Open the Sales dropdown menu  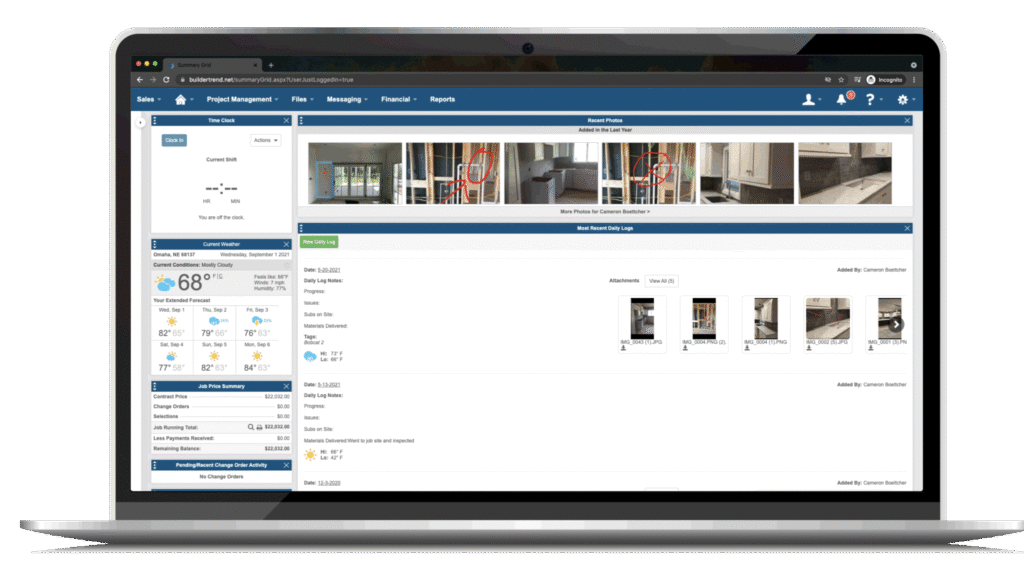[x=149, y=99]
